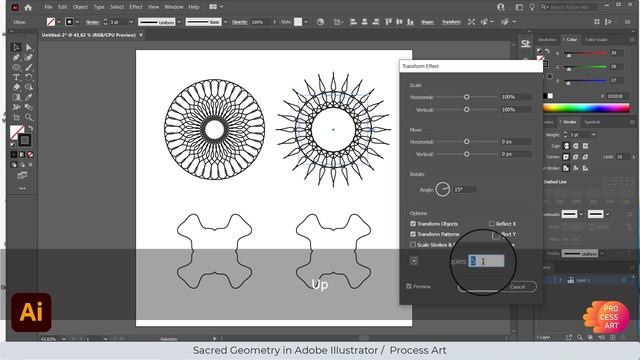Open the Stock (St) panel icon
The image size is (640, 360).
(x=526, y=43)
